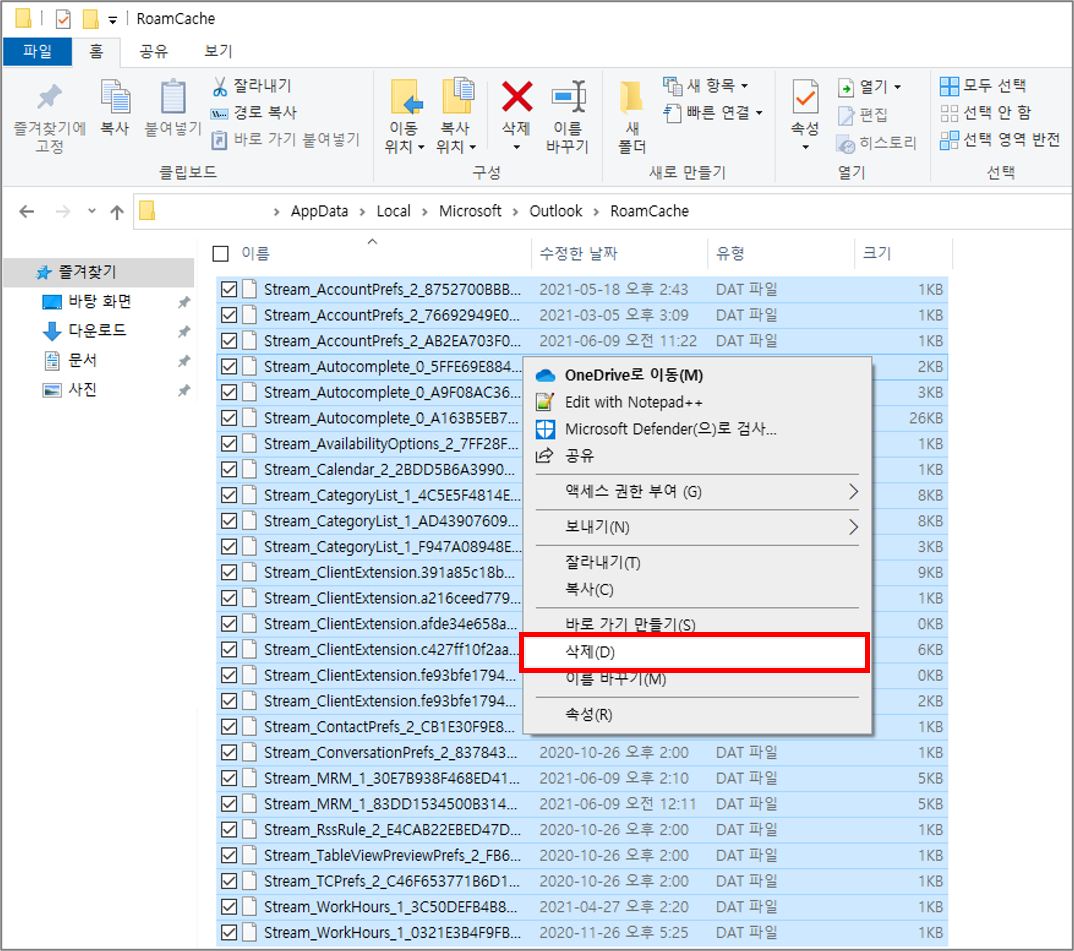Uncheck Stream_RssRule_2_E4CAB22EBED47D checkbox
Image resolution: width=1074 pixels, height=951 pixels.
(x=229, y=830)
